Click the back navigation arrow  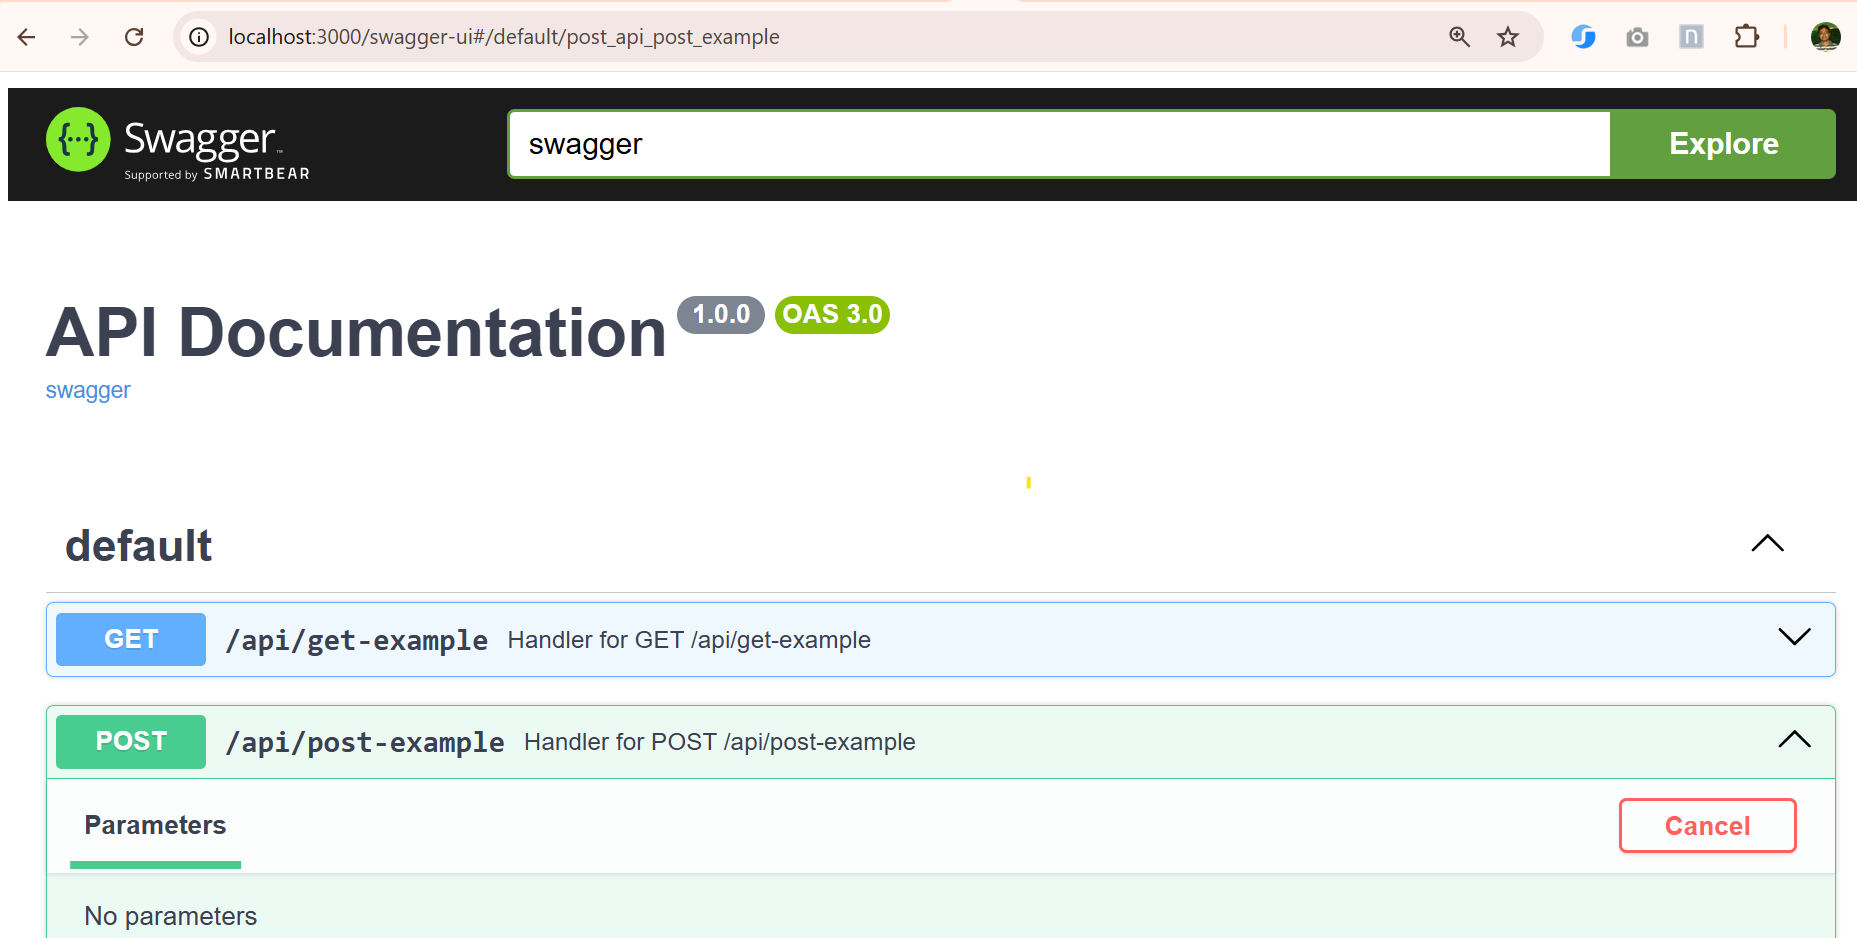pyautogui.click(x=26, y=36)
